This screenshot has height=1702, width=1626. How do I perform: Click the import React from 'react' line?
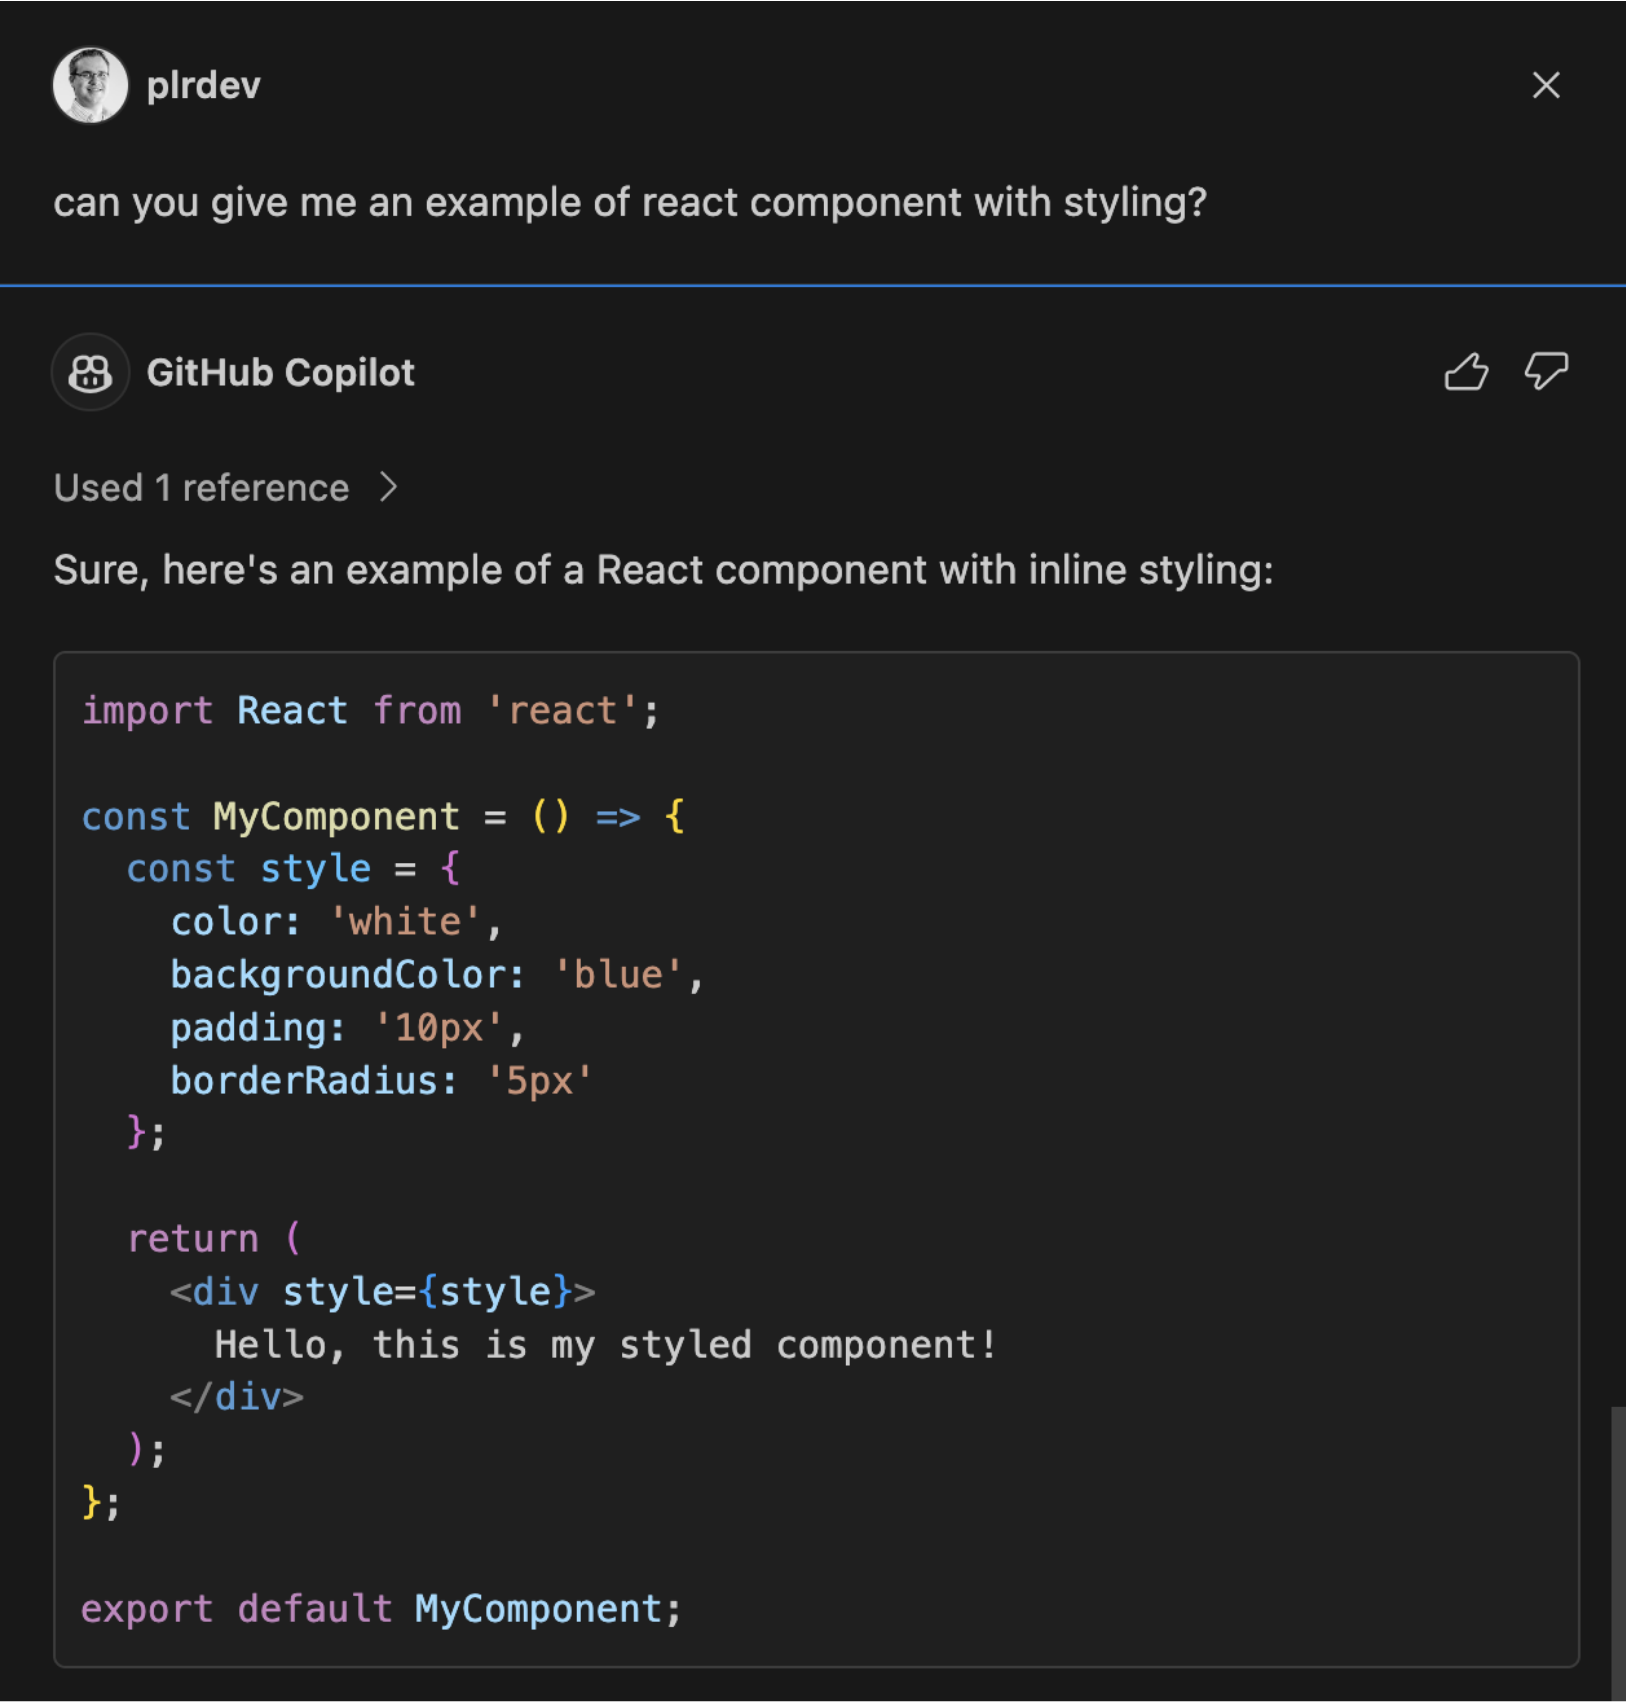click(370, 711)
